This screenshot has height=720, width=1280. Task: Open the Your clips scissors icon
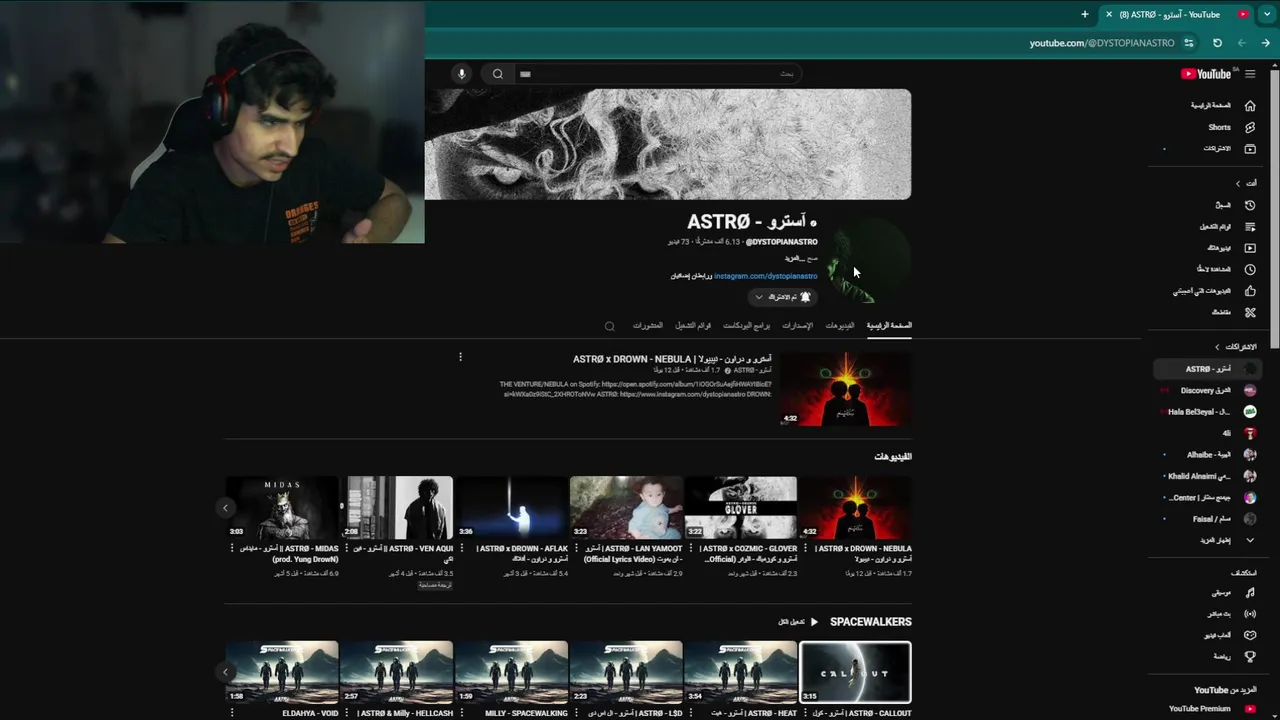coord(1250,312)
